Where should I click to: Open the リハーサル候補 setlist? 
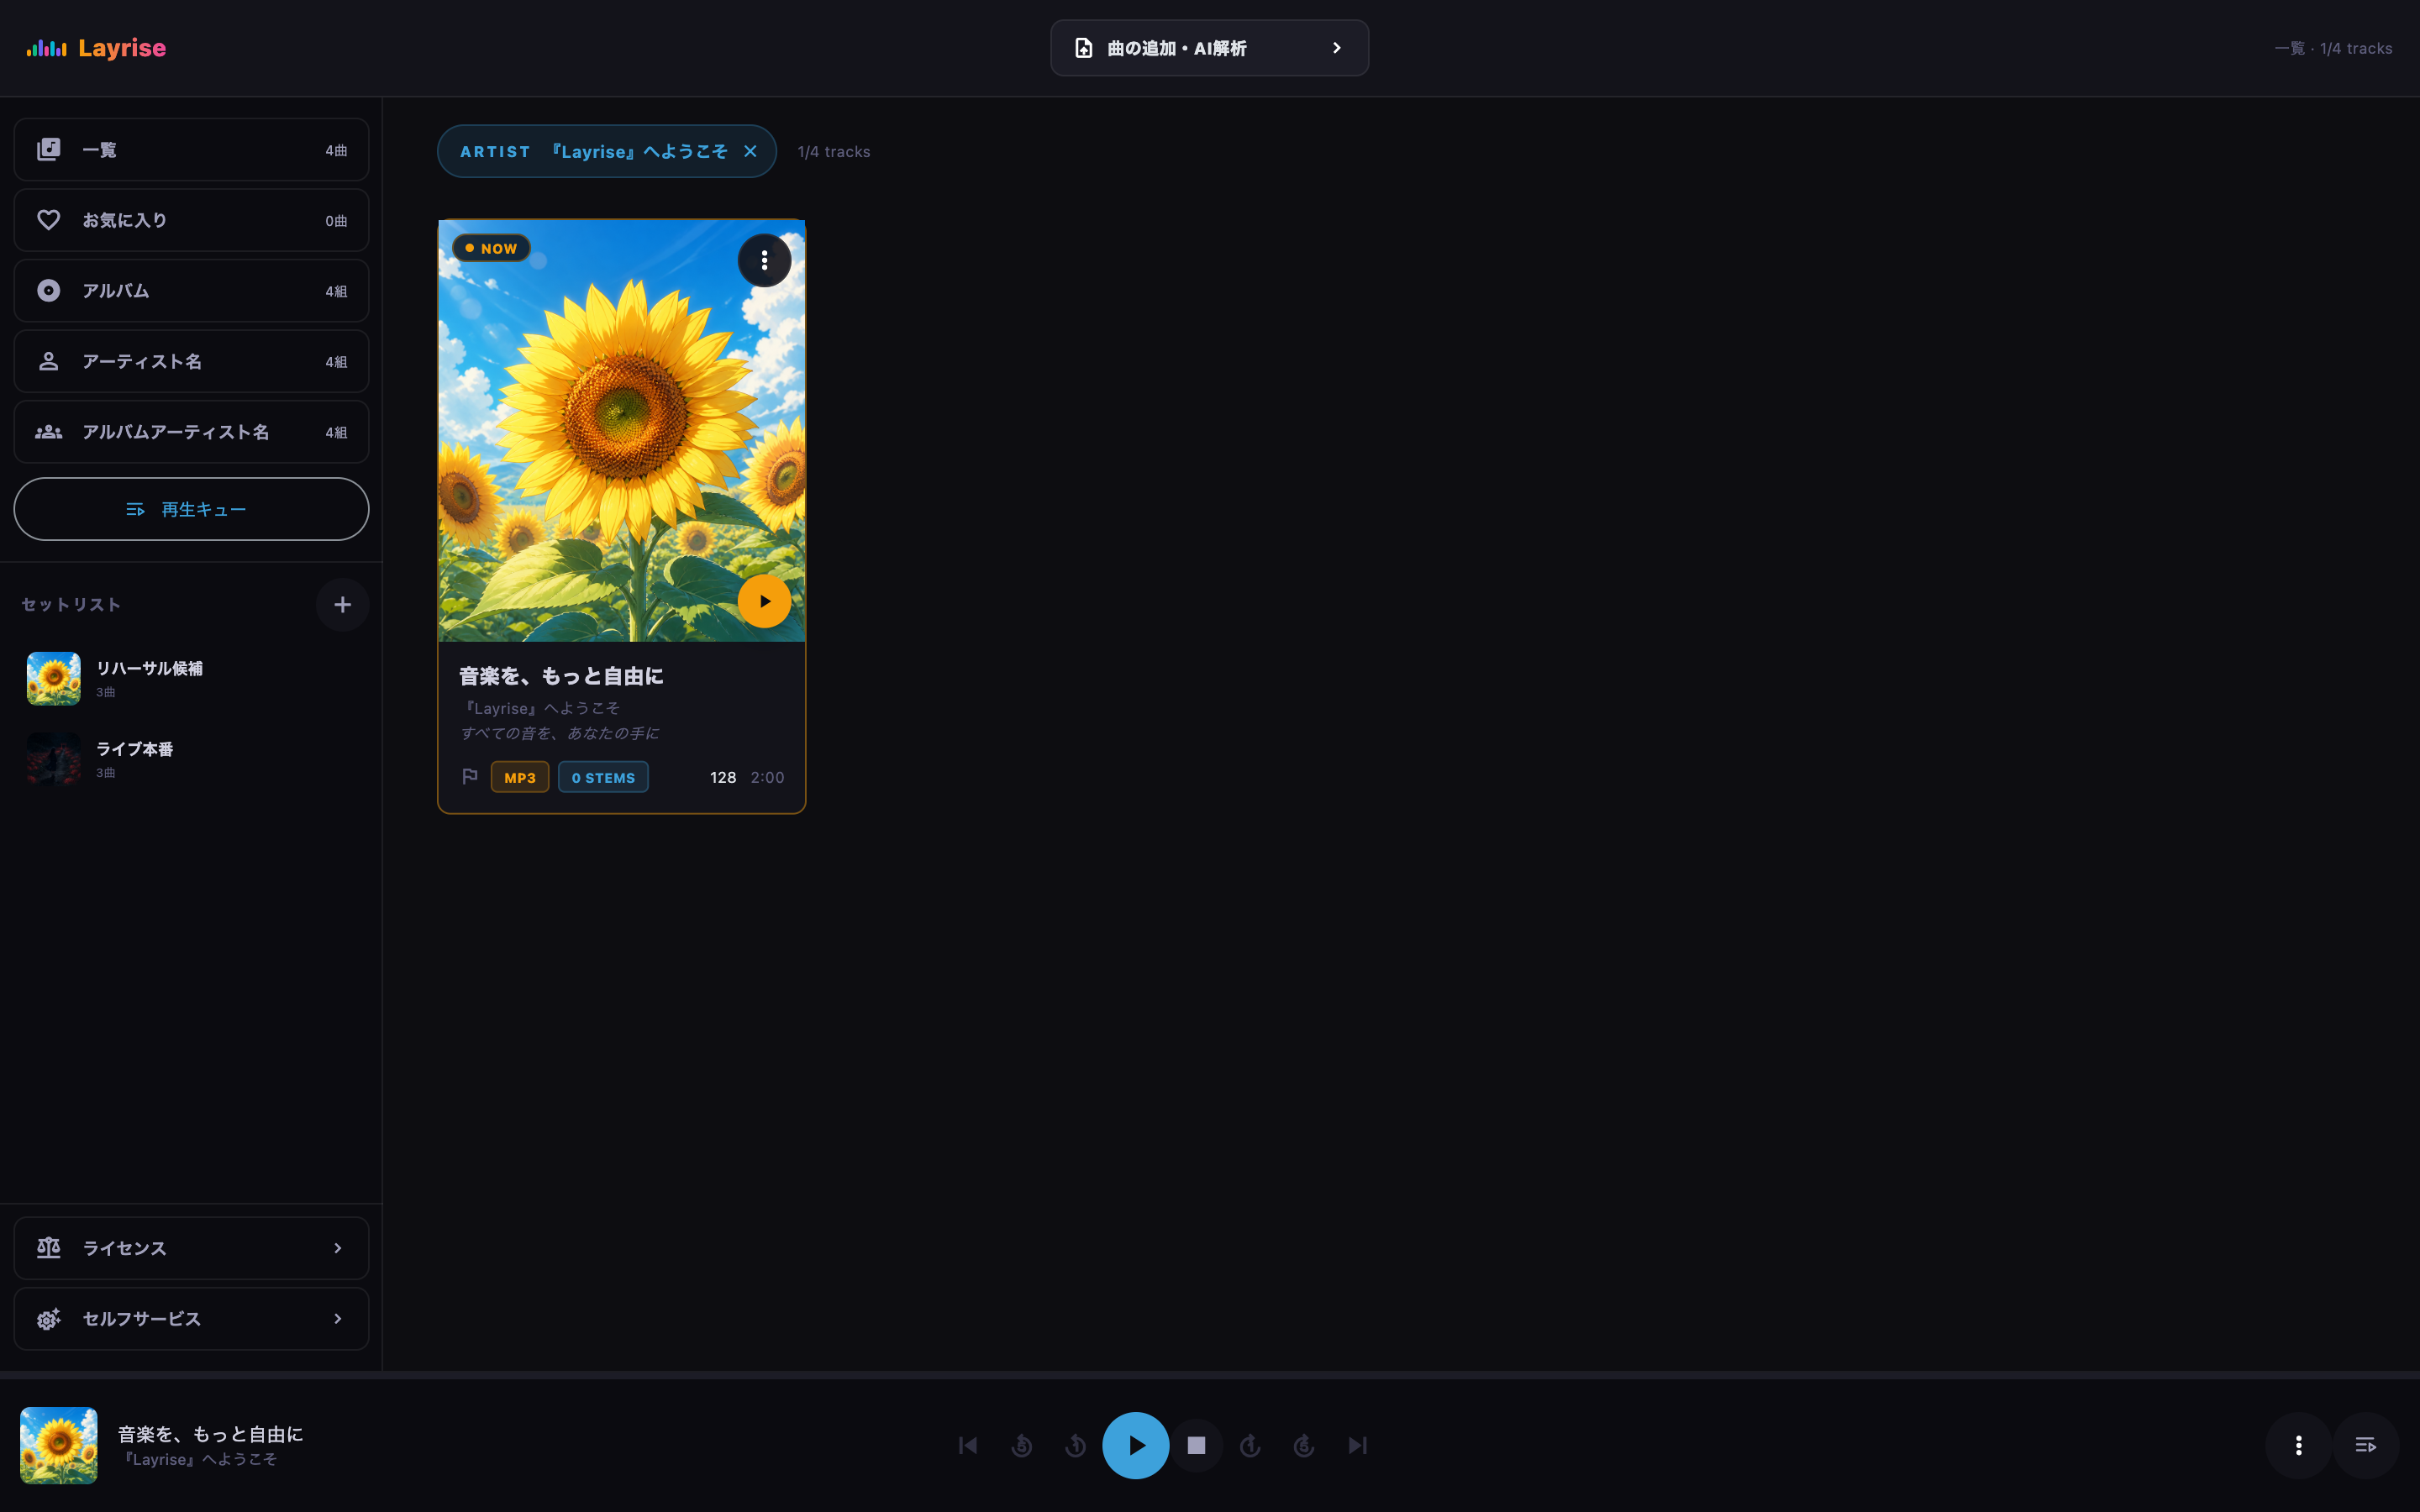[x=191, y=678]
